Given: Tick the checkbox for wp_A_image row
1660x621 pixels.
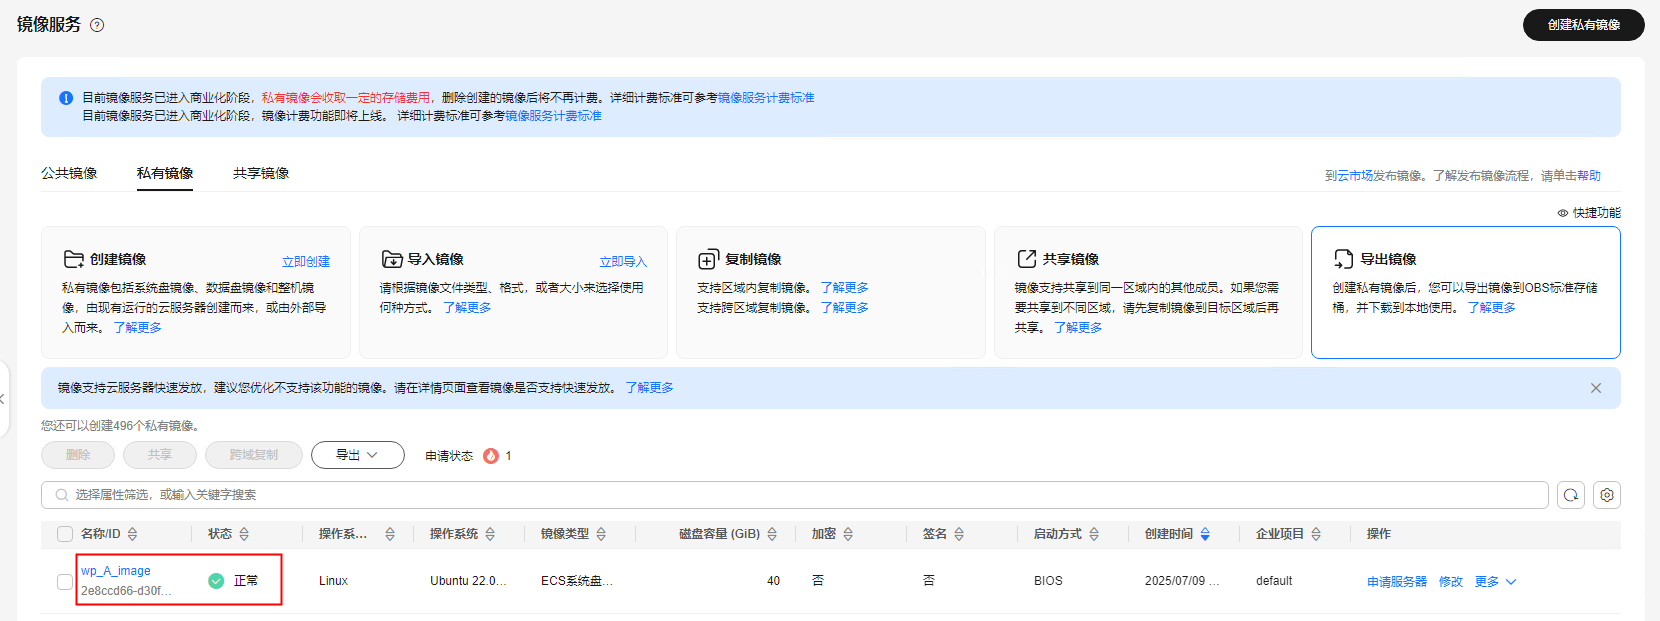Looking at the screenshot, I should [65, 581].
